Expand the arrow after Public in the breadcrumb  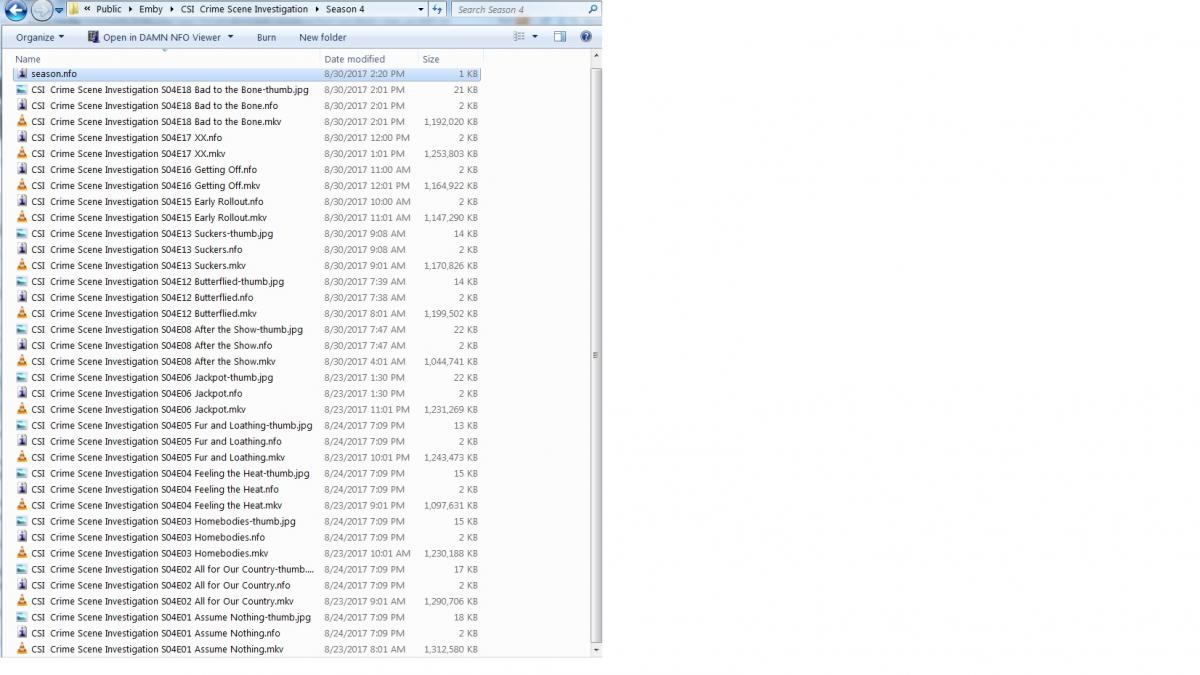[x=130, y=9]
